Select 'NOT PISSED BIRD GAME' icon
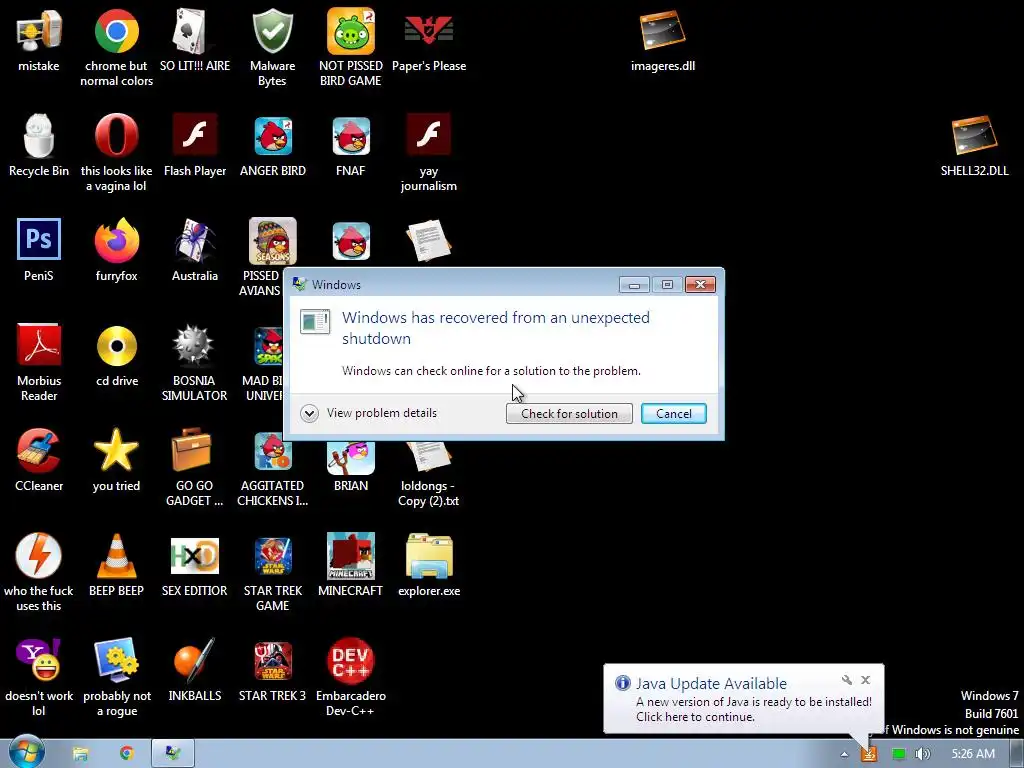 click(x=351, y=31)
